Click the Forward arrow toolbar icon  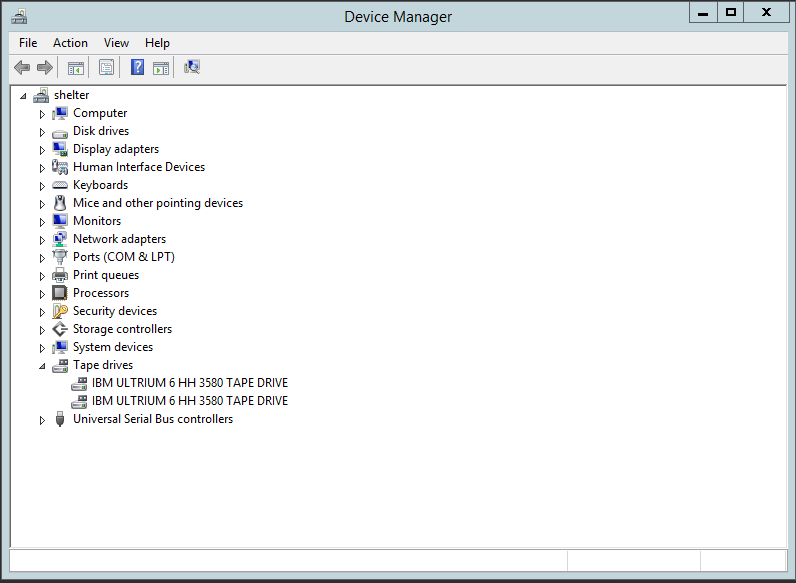[x=45, y=67]
